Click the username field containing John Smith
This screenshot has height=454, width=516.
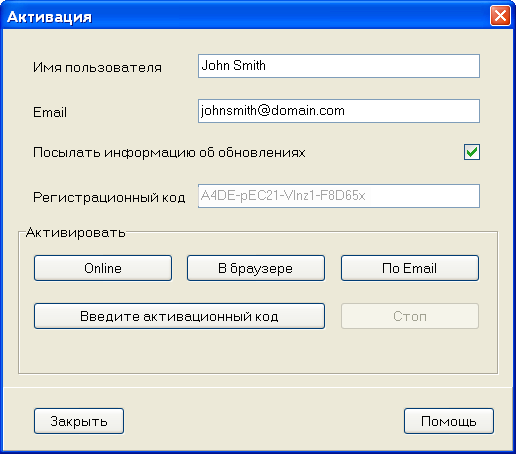click(339, 66)
